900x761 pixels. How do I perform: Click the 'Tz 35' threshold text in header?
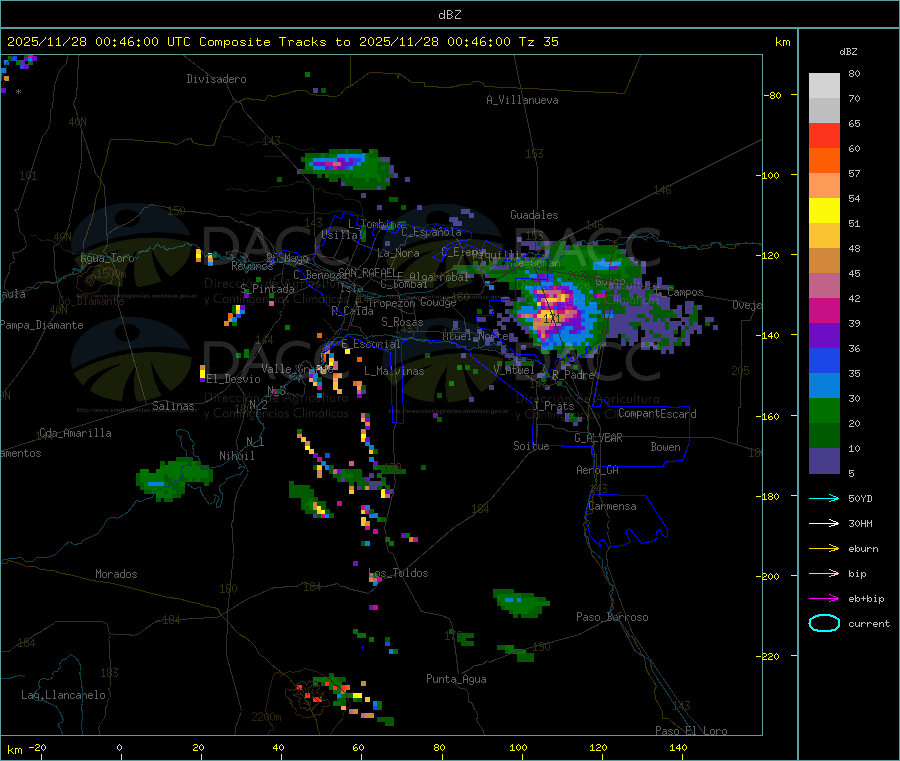point(538,42)
